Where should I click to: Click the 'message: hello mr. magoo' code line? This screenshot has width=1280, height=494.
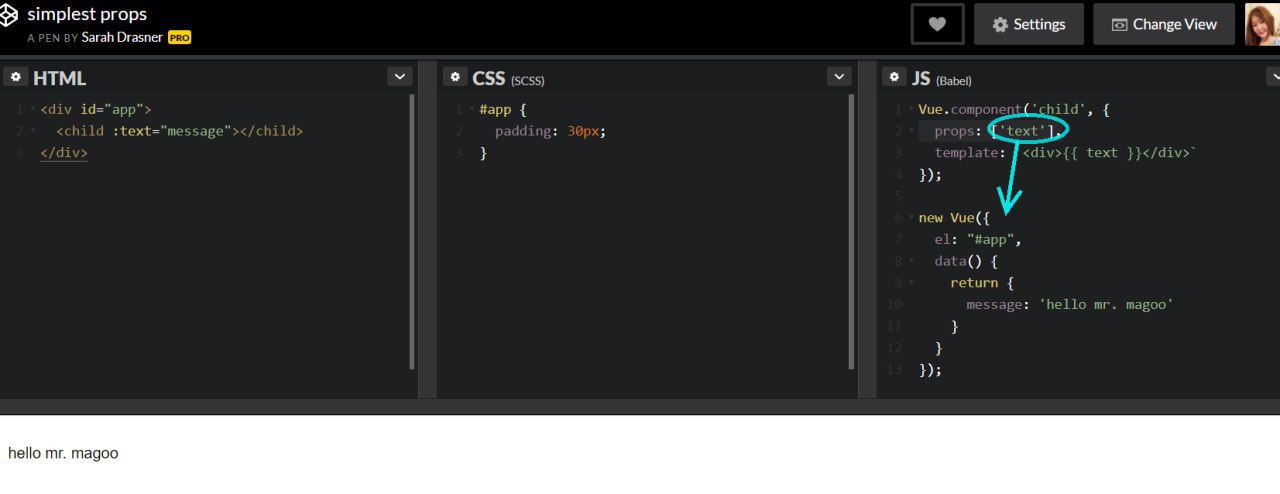pos(1069,304)
